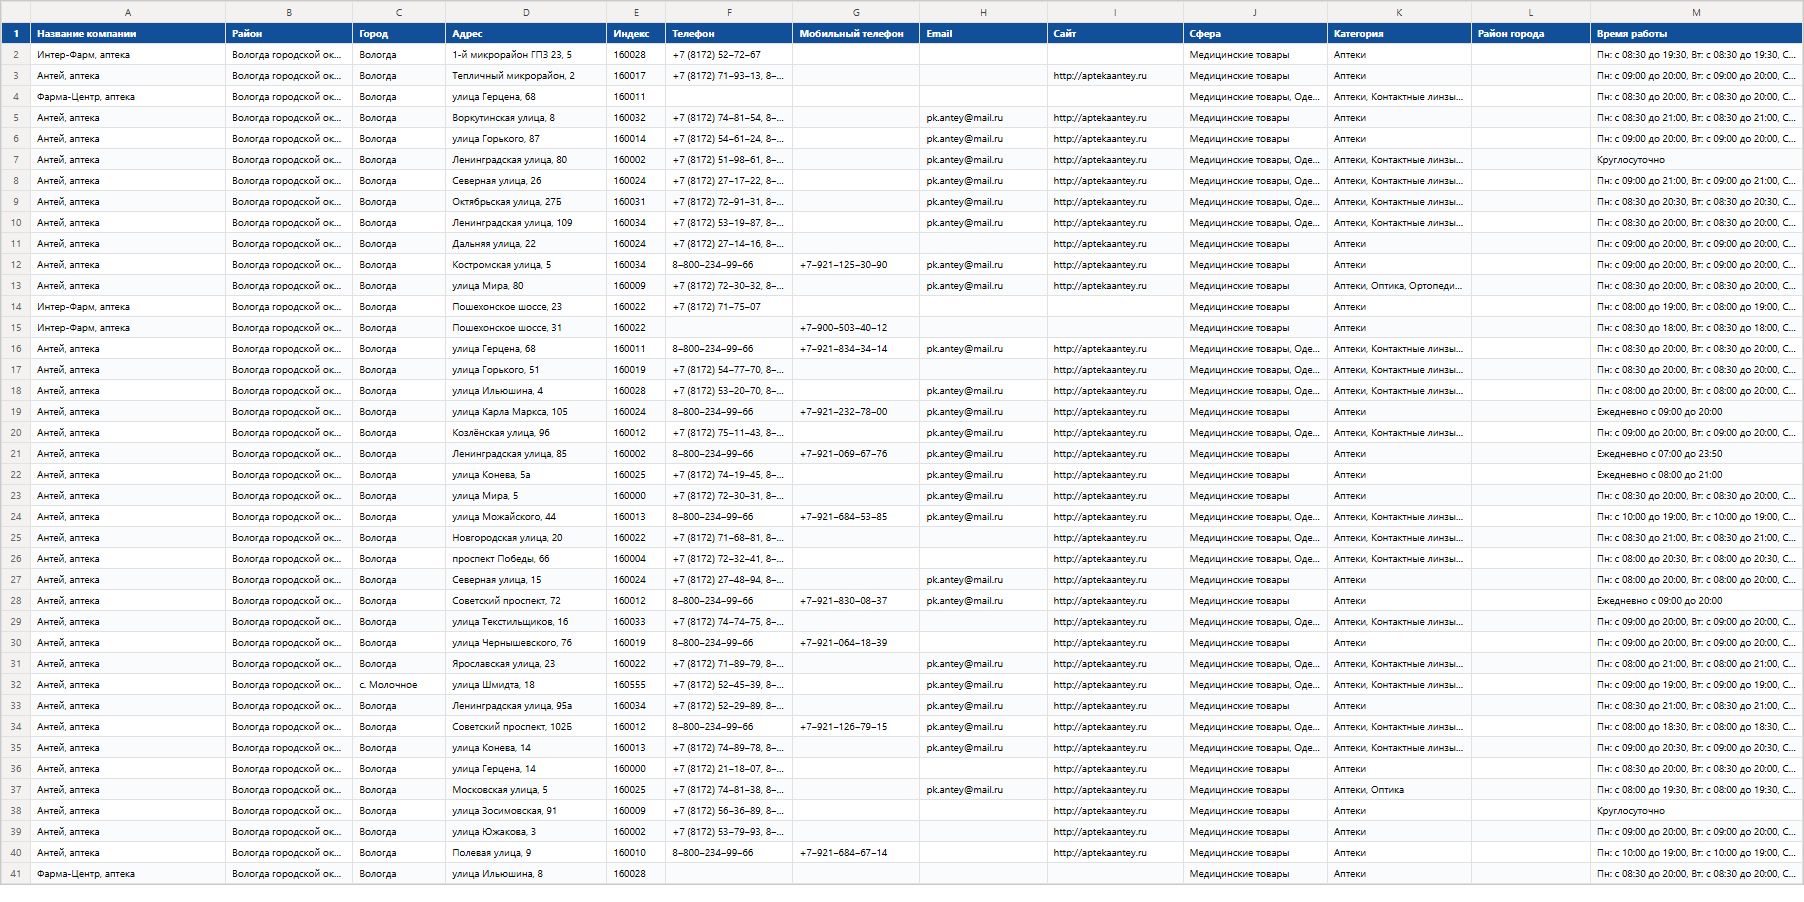This screenshot has height=902, width=1804.
Task: Select address cell "улица Ильюшина, 8"
Action: [526, 874]
